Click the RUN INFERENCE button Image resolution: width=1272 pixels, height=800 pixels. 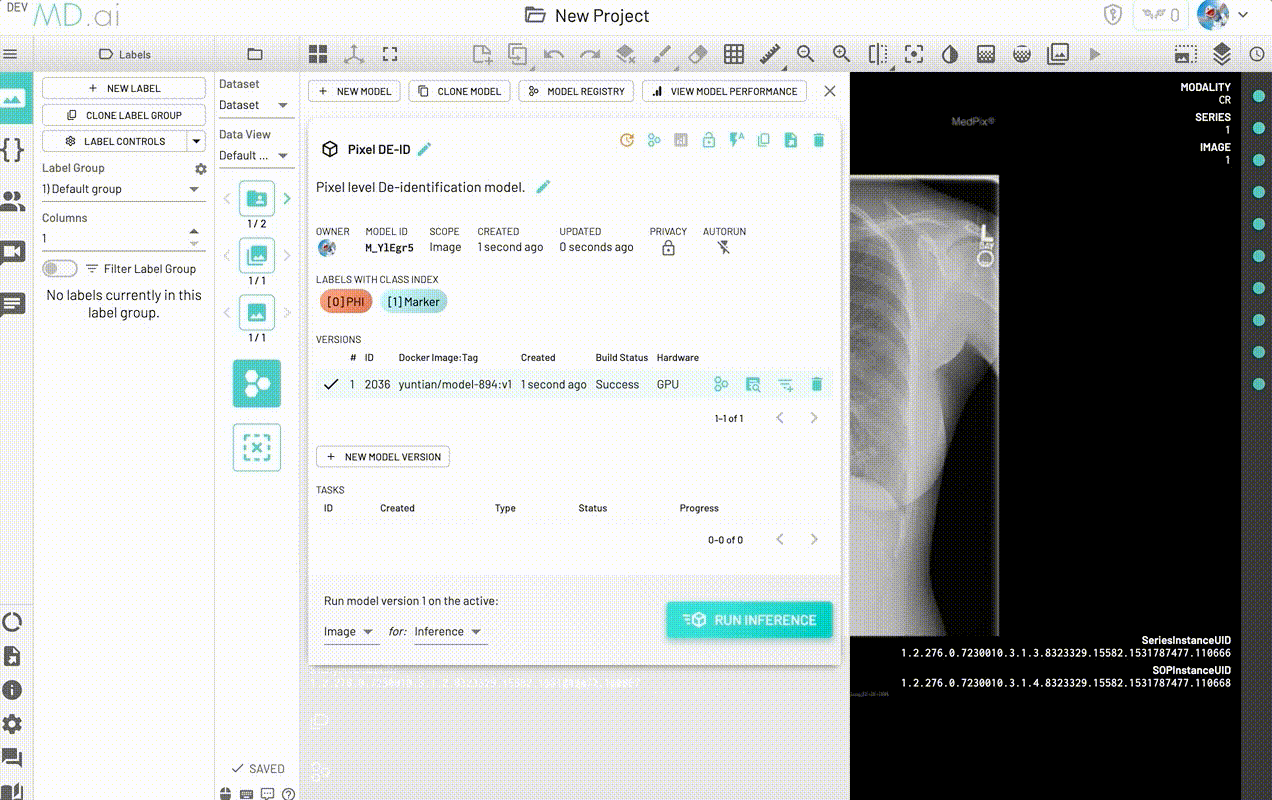point(749,620)
